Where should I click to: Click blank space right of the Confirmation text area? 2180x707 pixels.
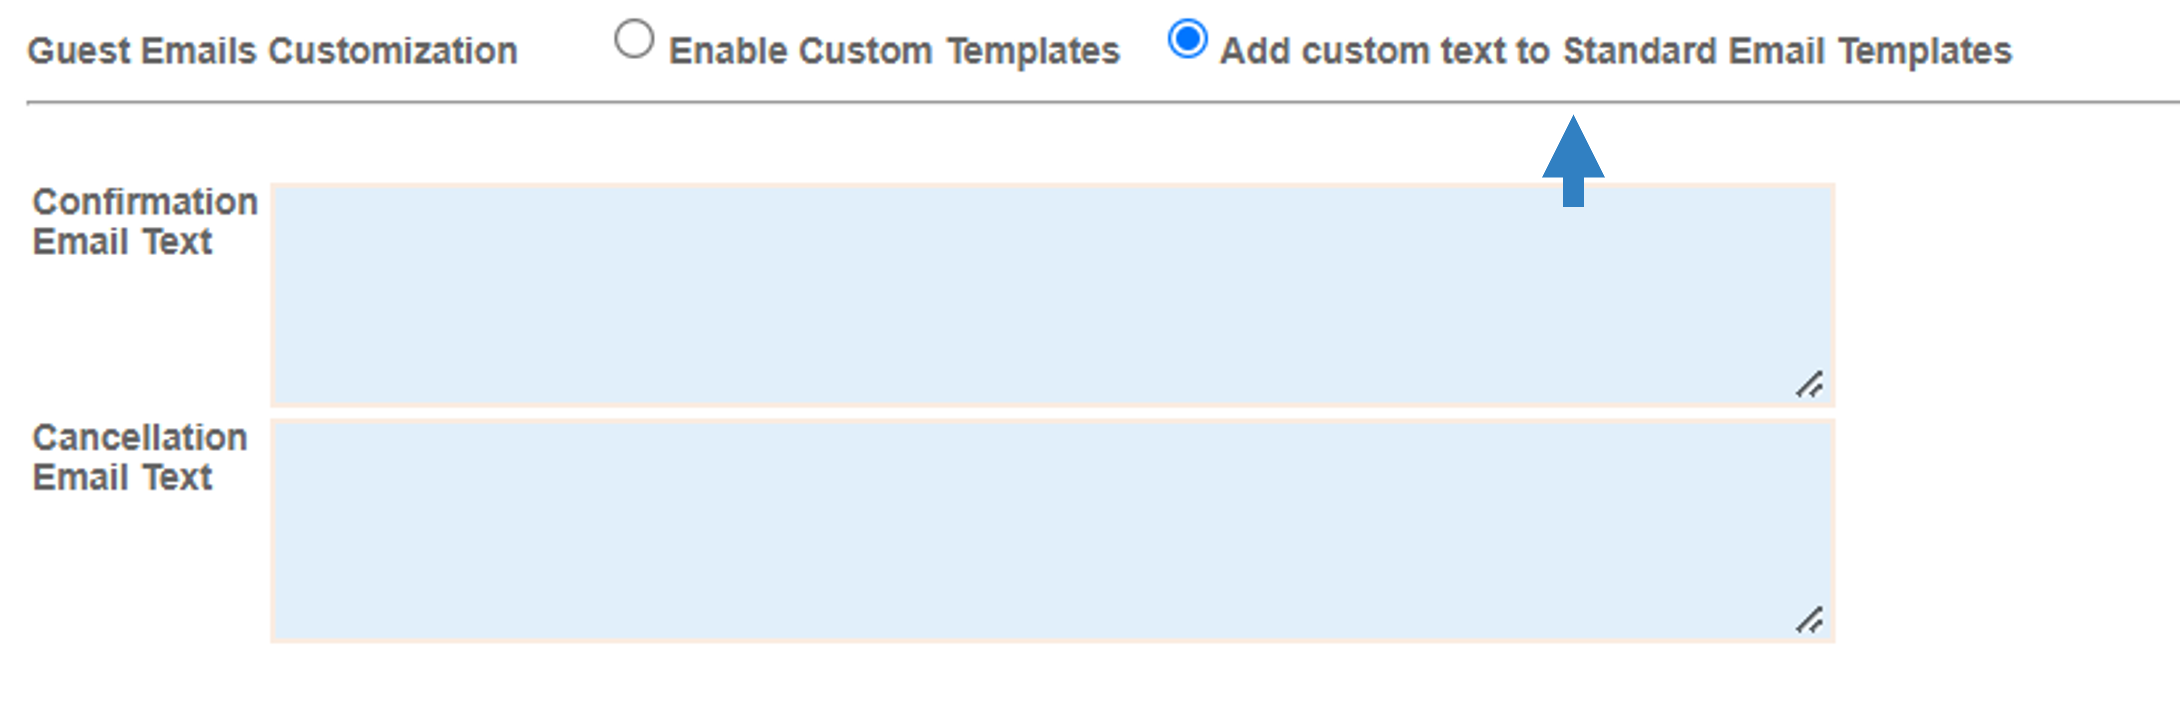tap(2005, 295)
